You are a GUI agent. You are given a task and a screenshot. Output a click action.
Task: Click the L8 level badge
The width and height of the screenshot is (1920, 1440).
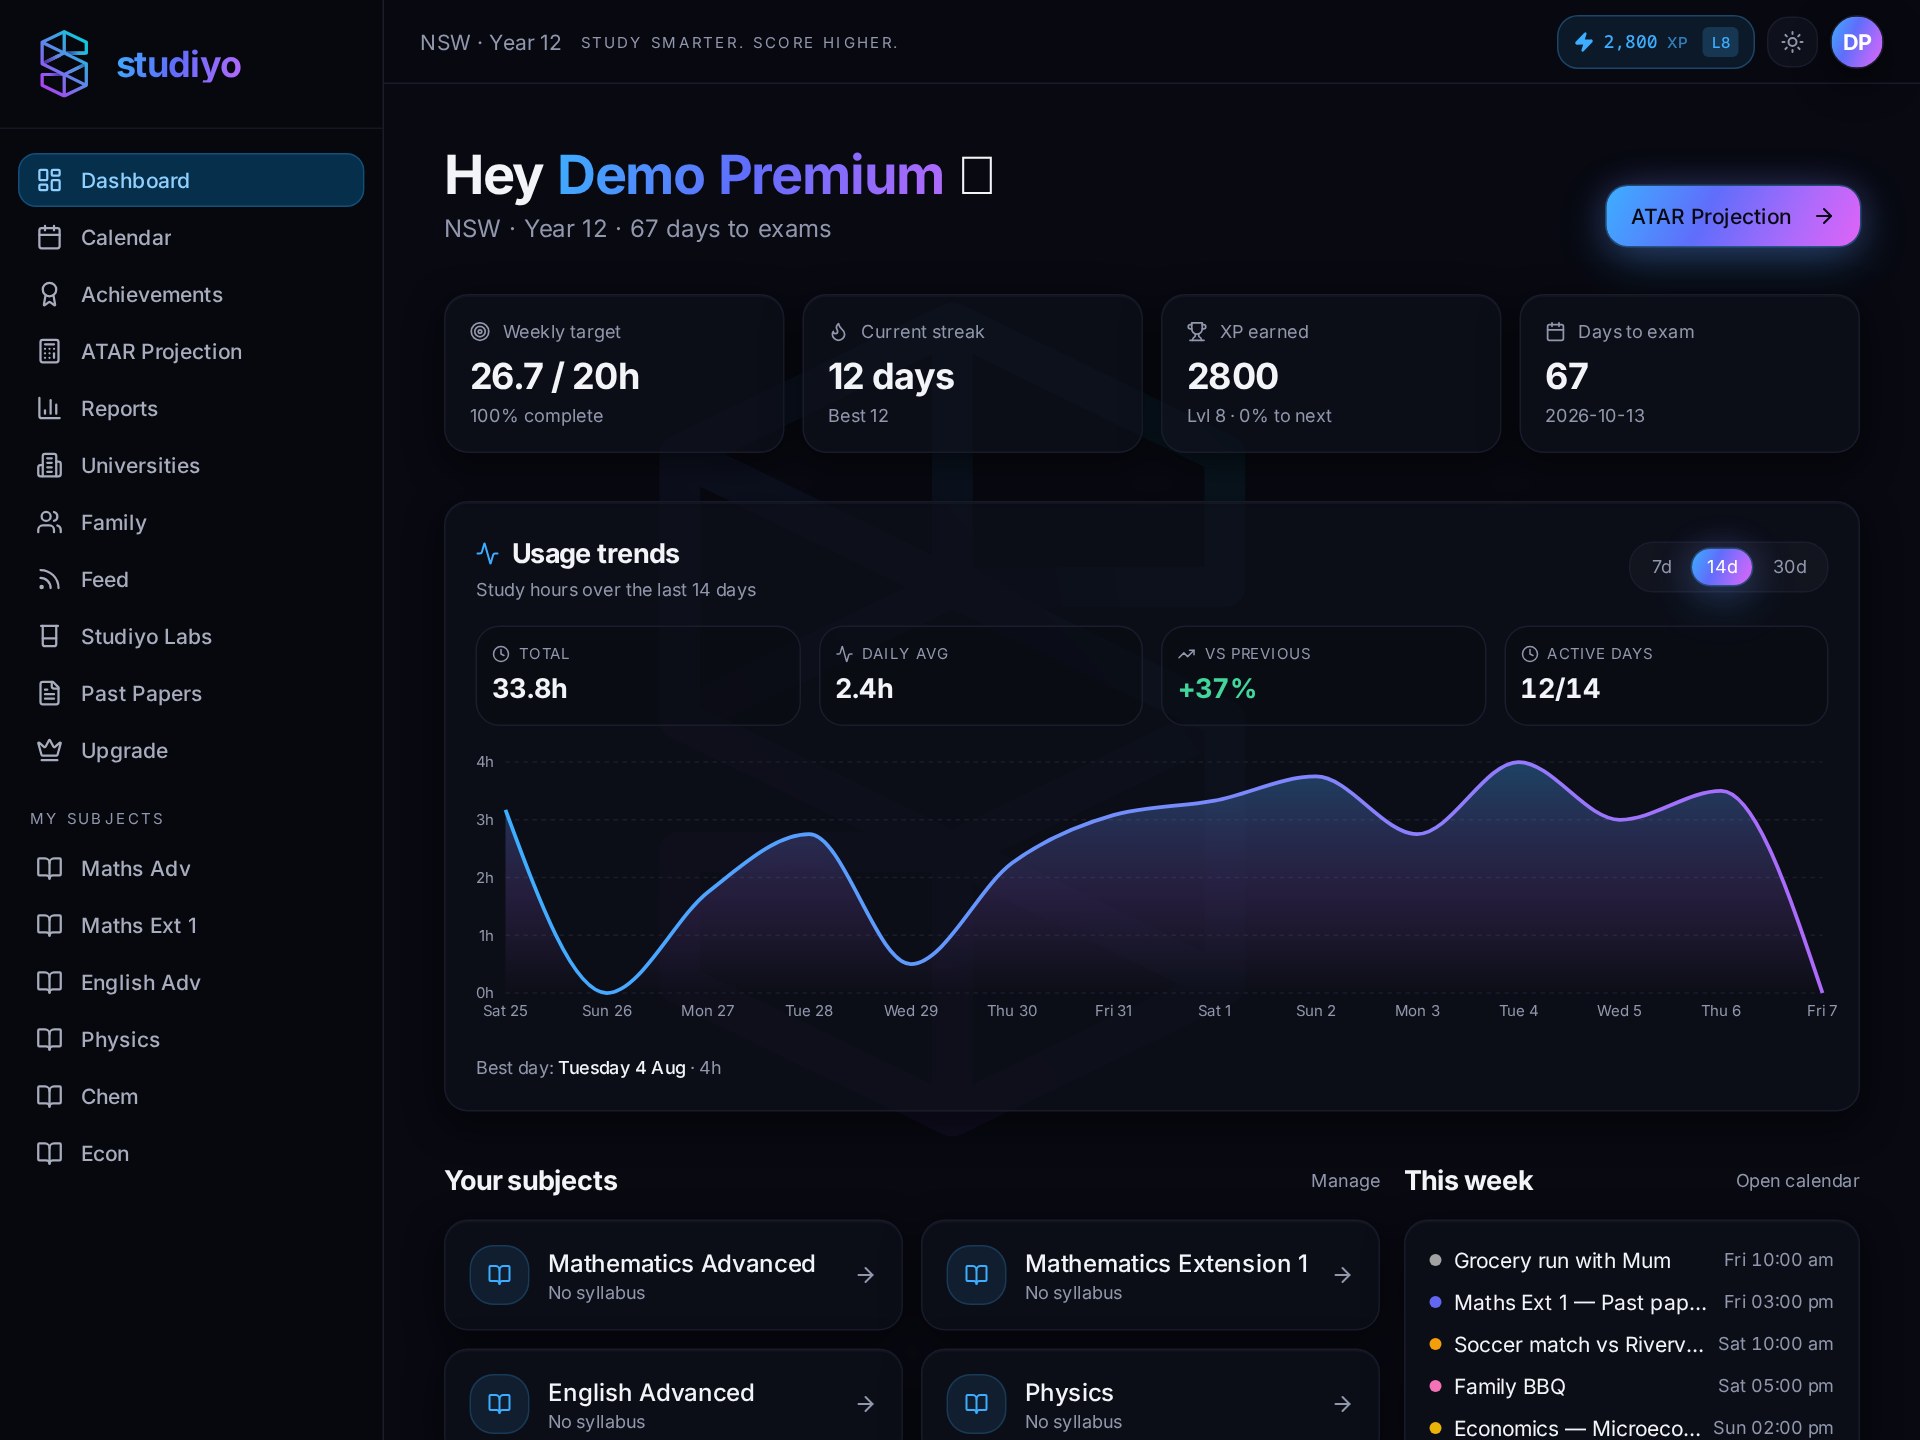(1720, 42)
